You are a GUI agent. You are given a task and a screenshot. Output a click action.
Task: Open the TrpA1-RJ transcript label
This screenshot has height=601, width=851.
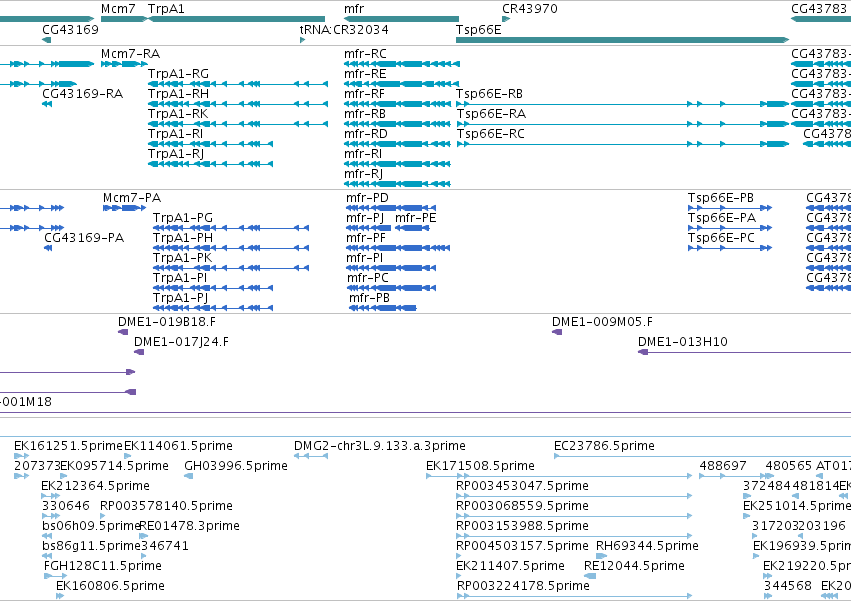tap(176, 154)
